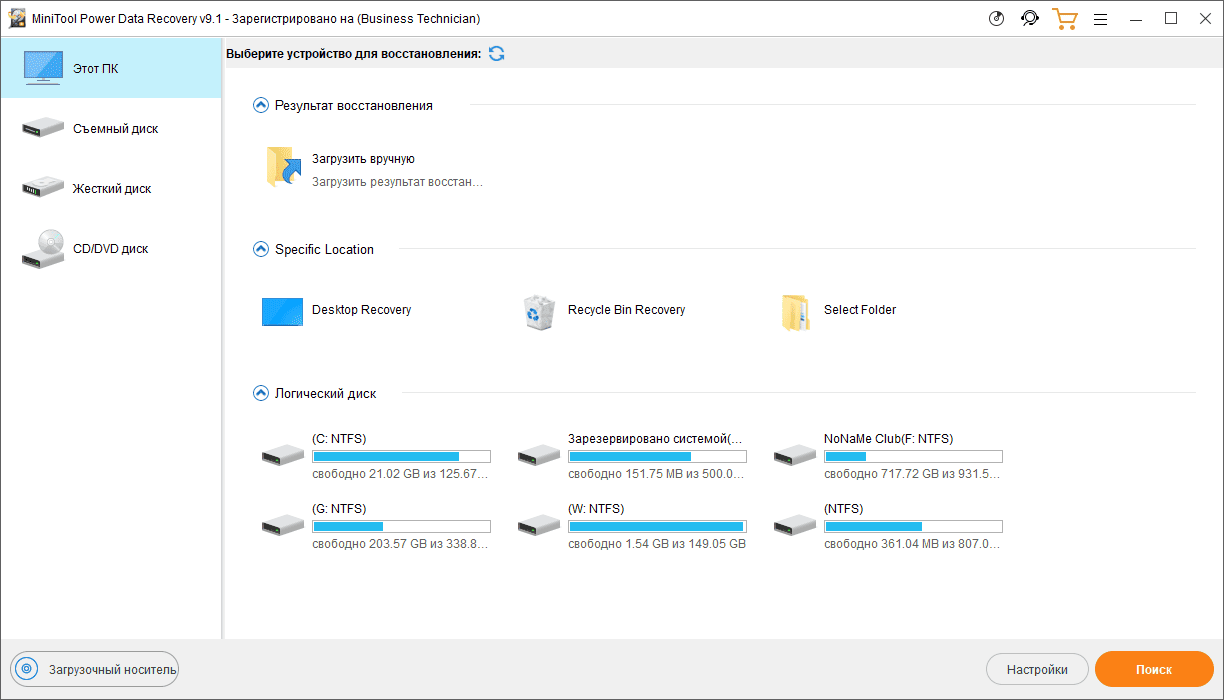The width and height of the screenshot is (1224, 700).
Task: Open the shopping cart icon
Action: [x=1065, y=19]
